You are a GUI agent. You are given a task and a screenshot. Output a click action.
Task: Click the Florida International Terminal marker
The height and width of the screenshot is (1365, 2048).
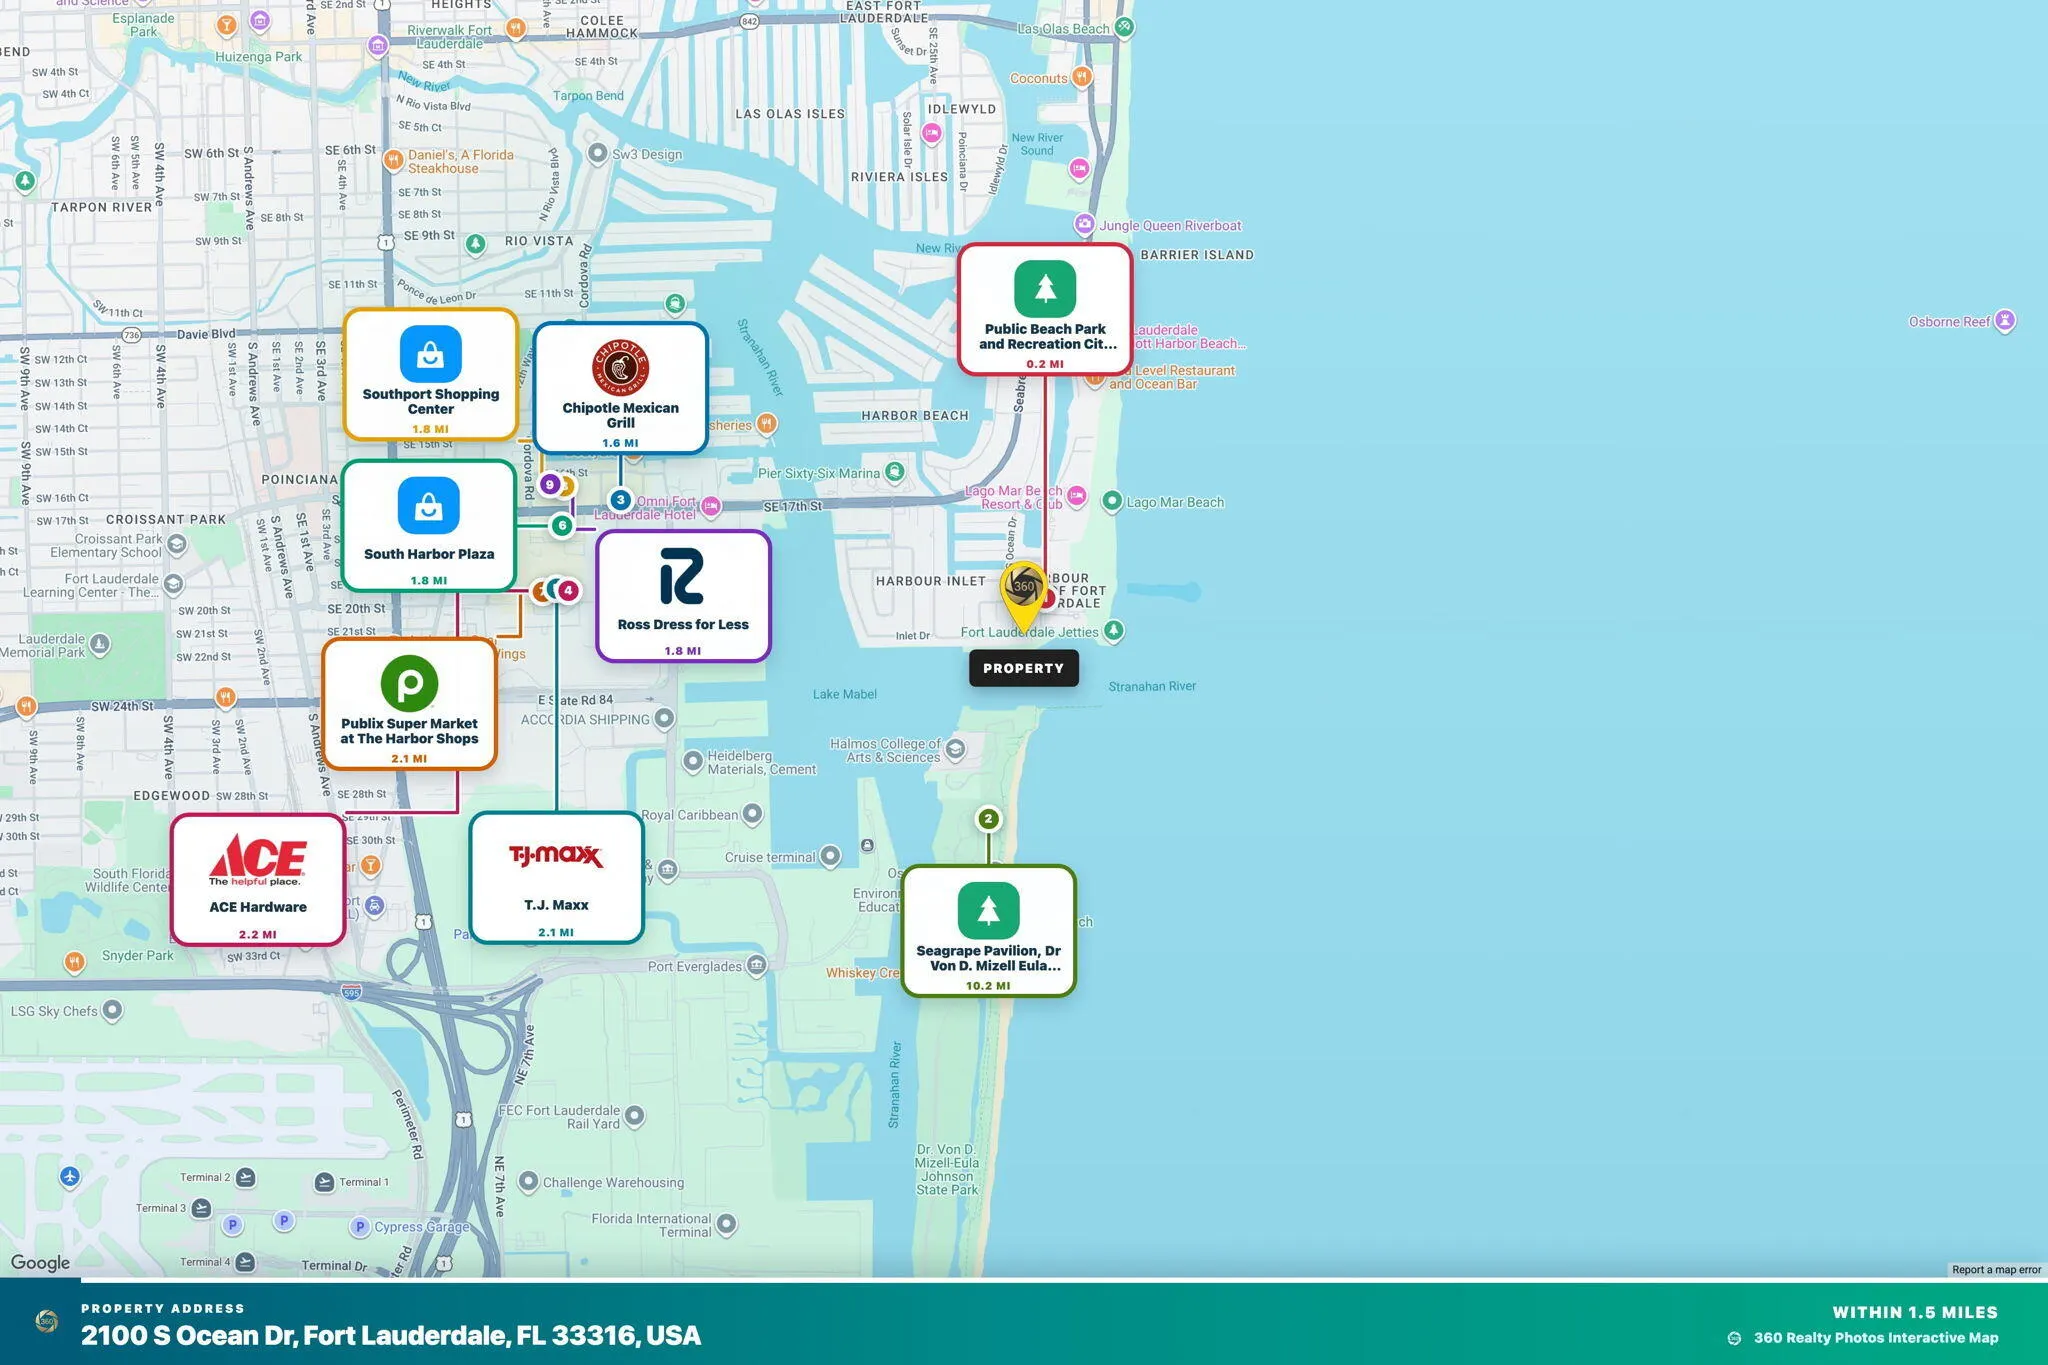727,1224
